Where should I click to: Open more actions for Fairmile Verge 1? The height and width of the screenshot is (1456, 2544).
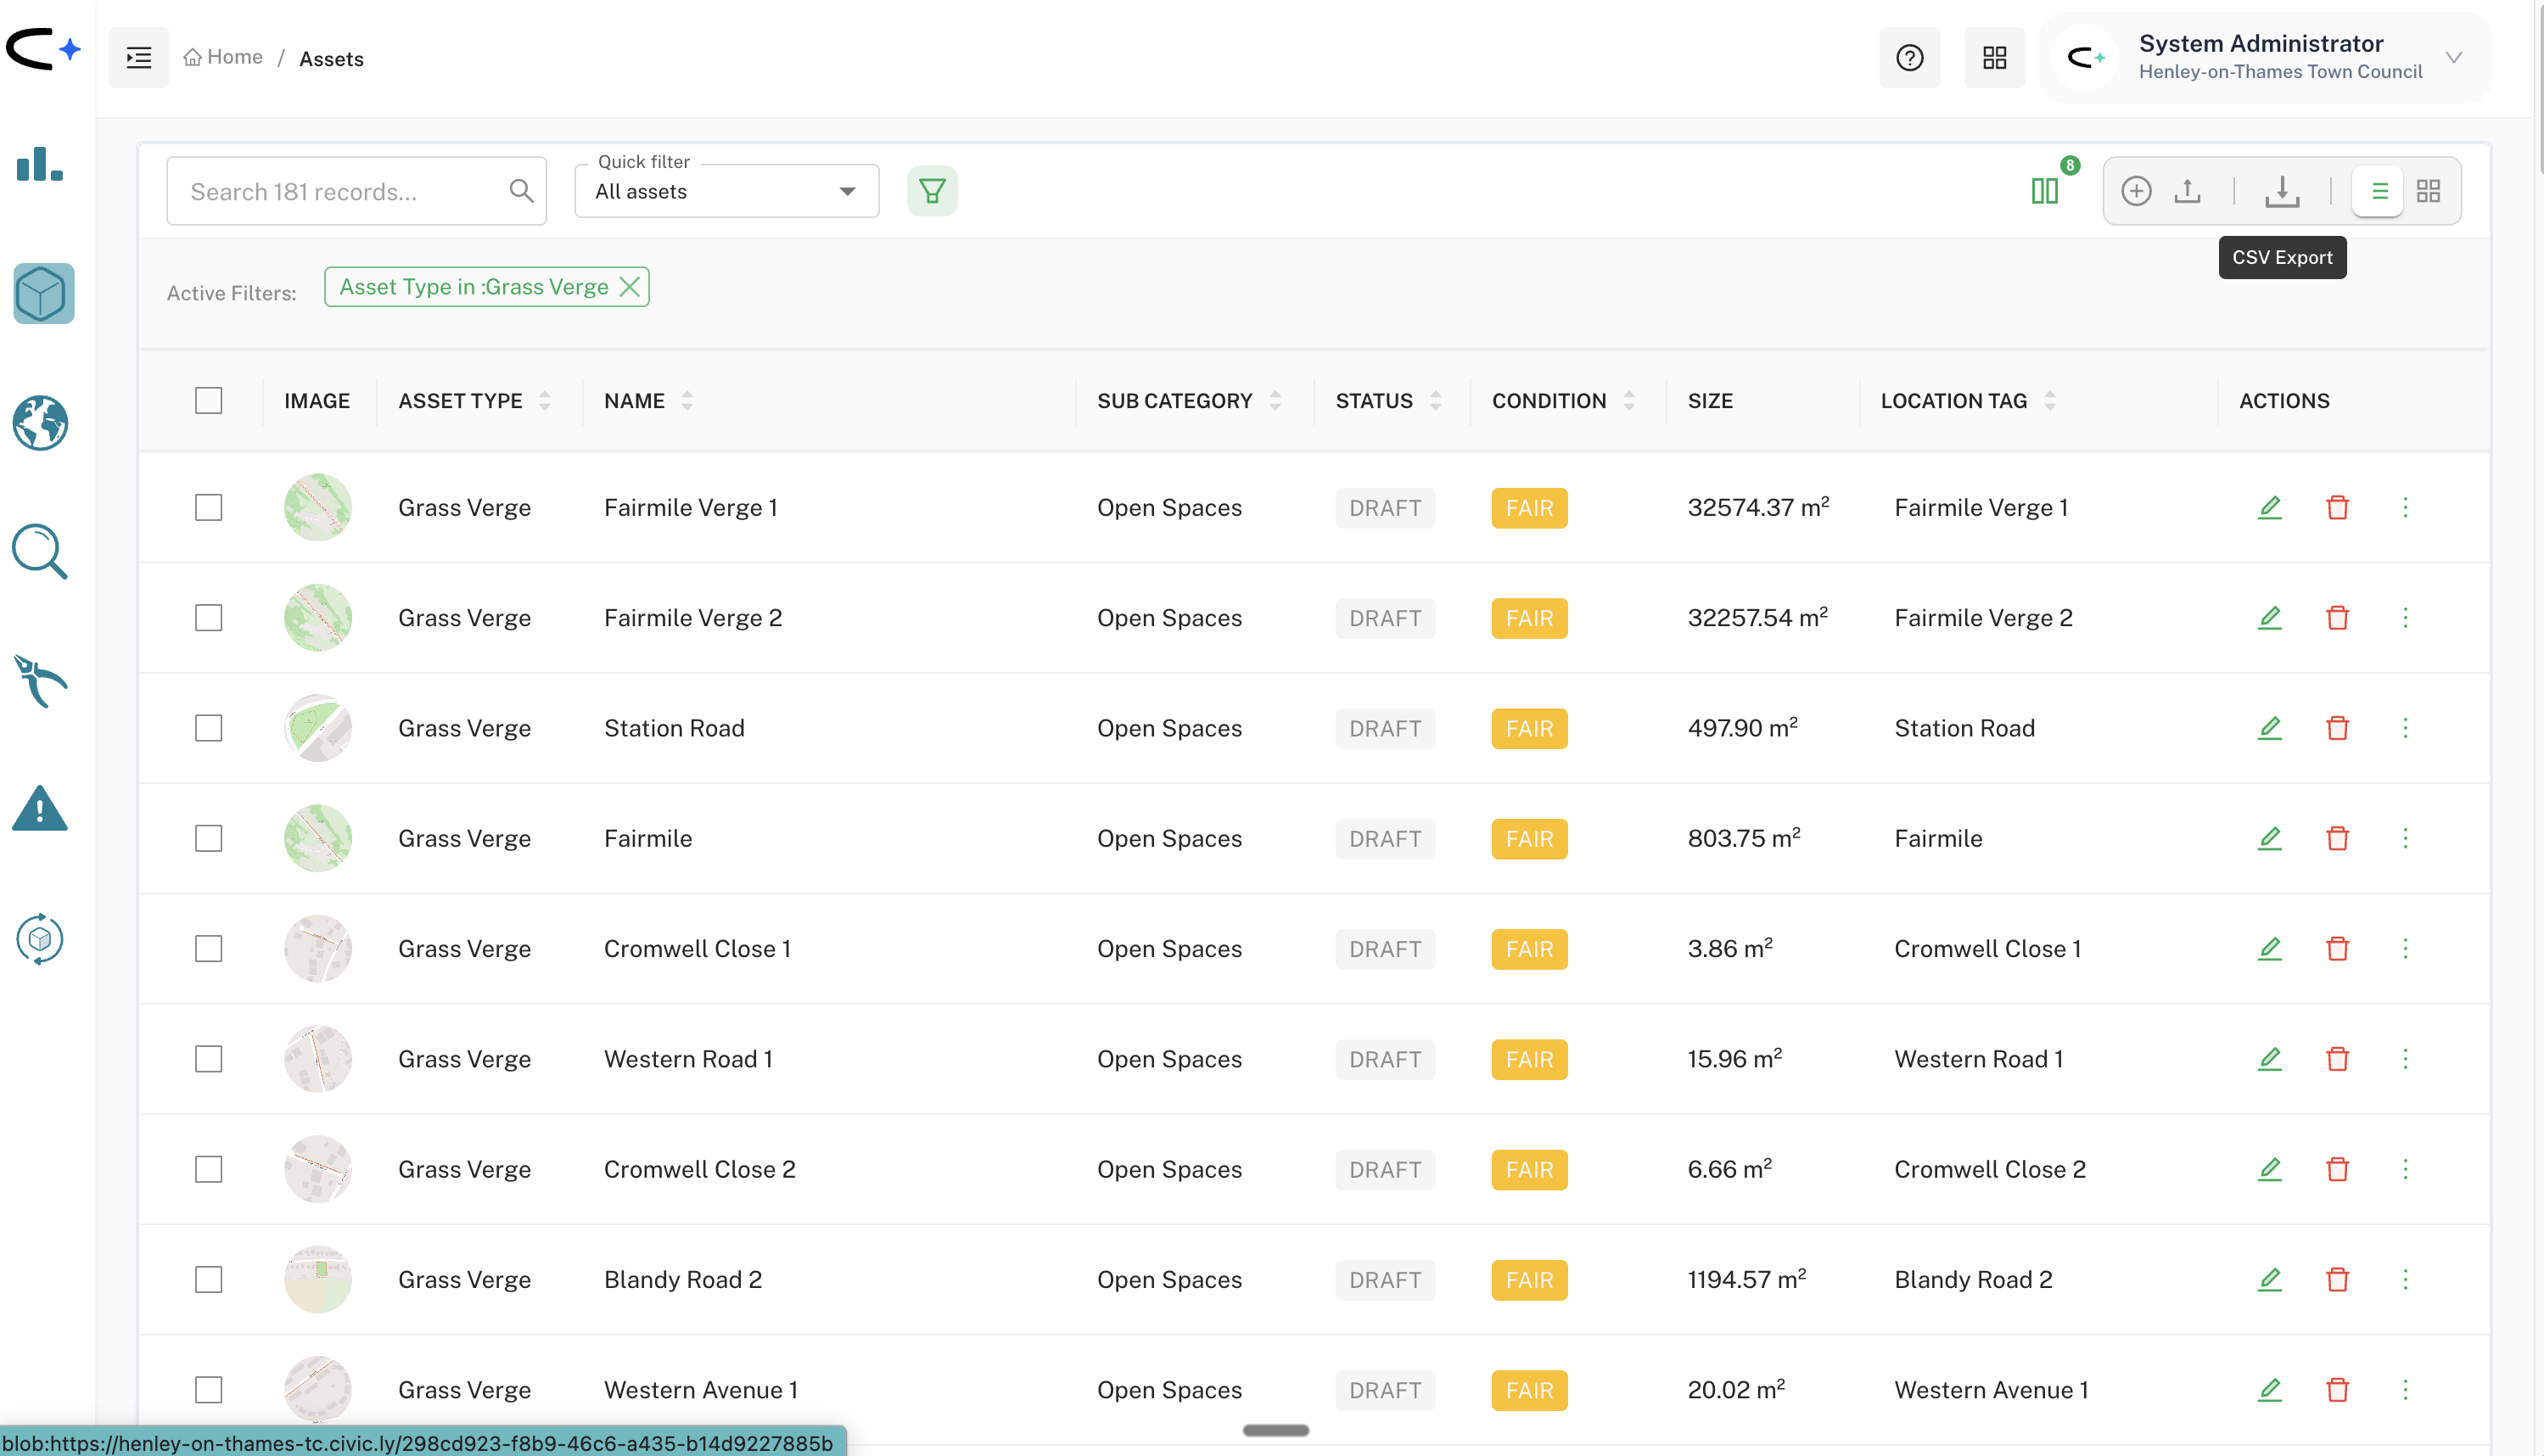coord(2406,507)
